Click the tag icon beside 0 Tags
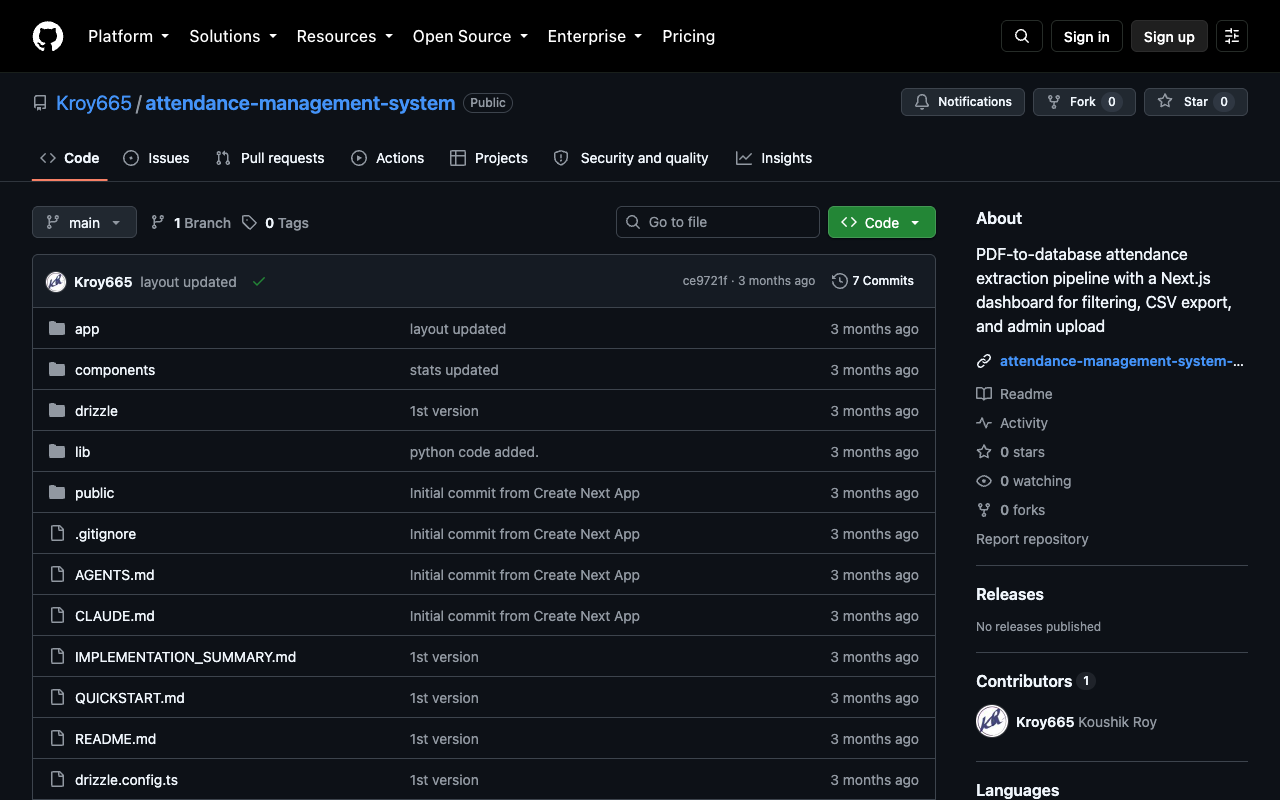The height and width of the screenshot is (800, 1280). click(249, 223)
